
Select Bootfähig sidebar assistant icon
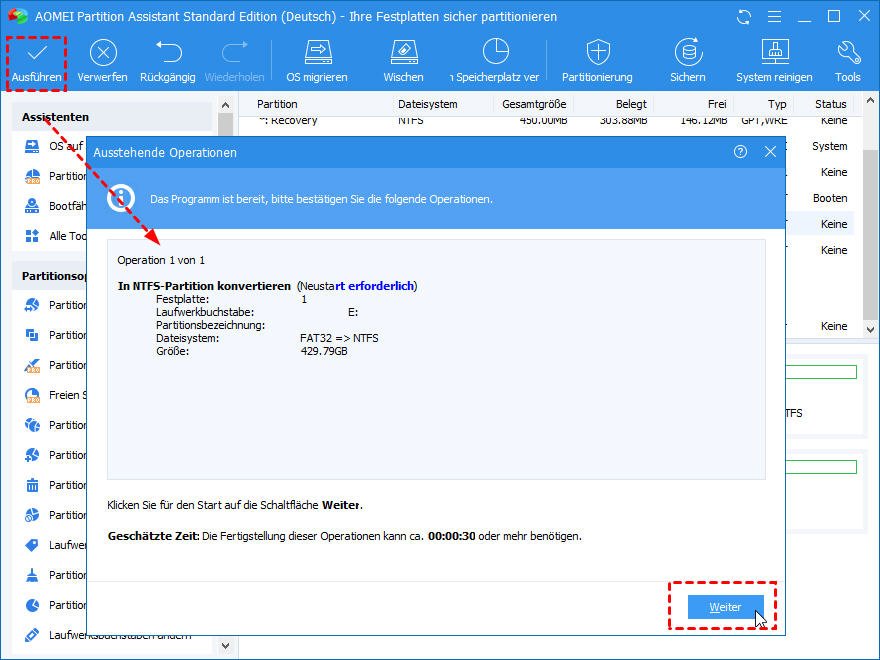click(x=32, y=206)
